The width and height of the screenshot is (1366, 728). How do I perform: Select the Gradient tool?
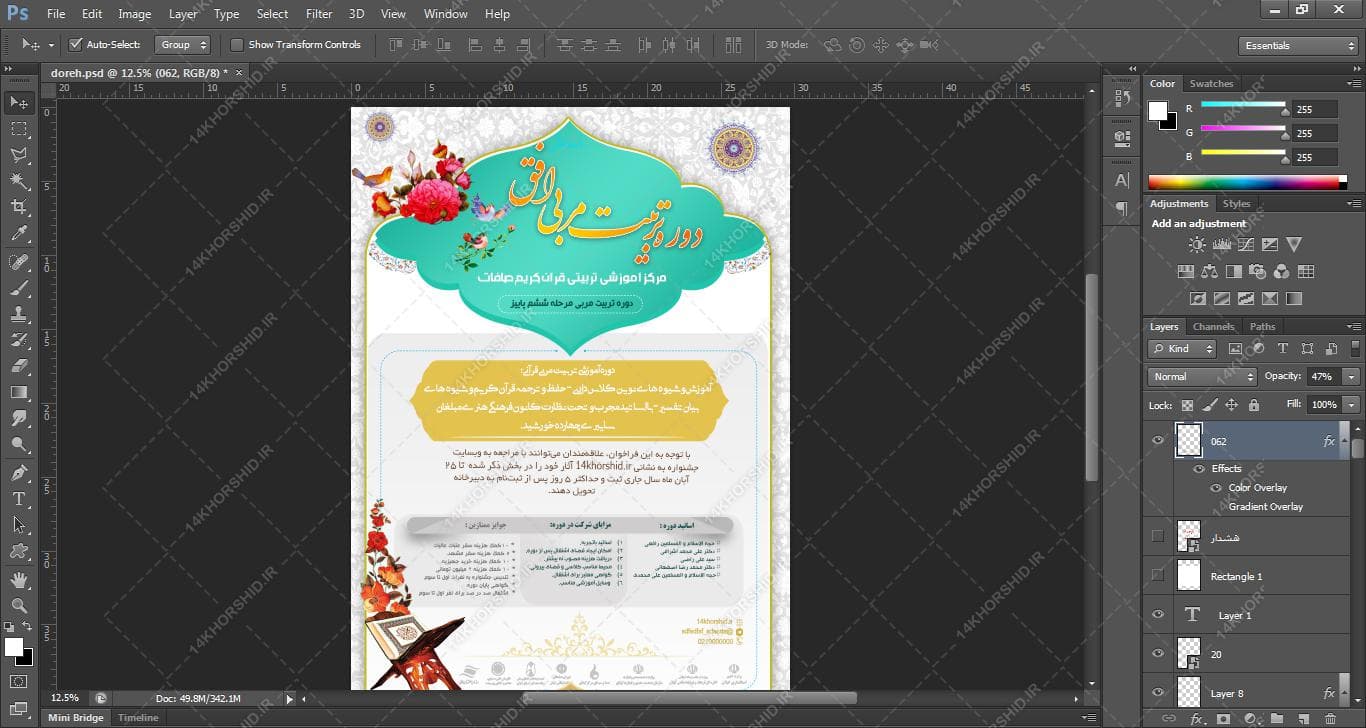point(19,392)
